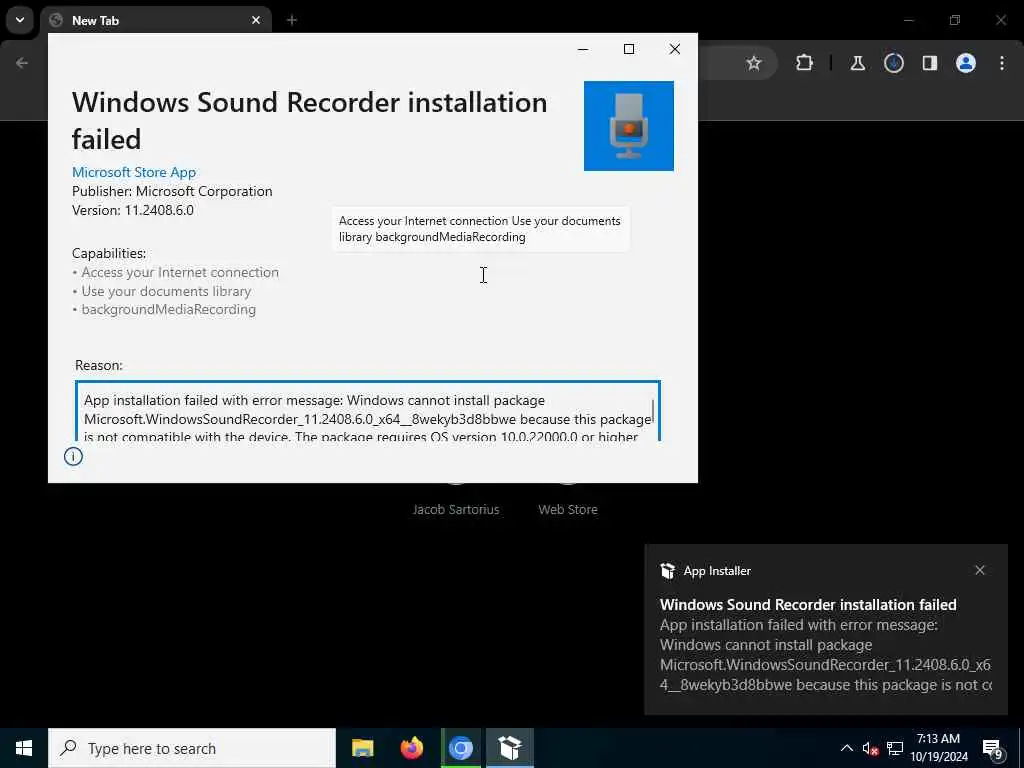This screenshot has height=768, width=1024.
Task: Minimize the Chrome window
Action: coord(908,20)
